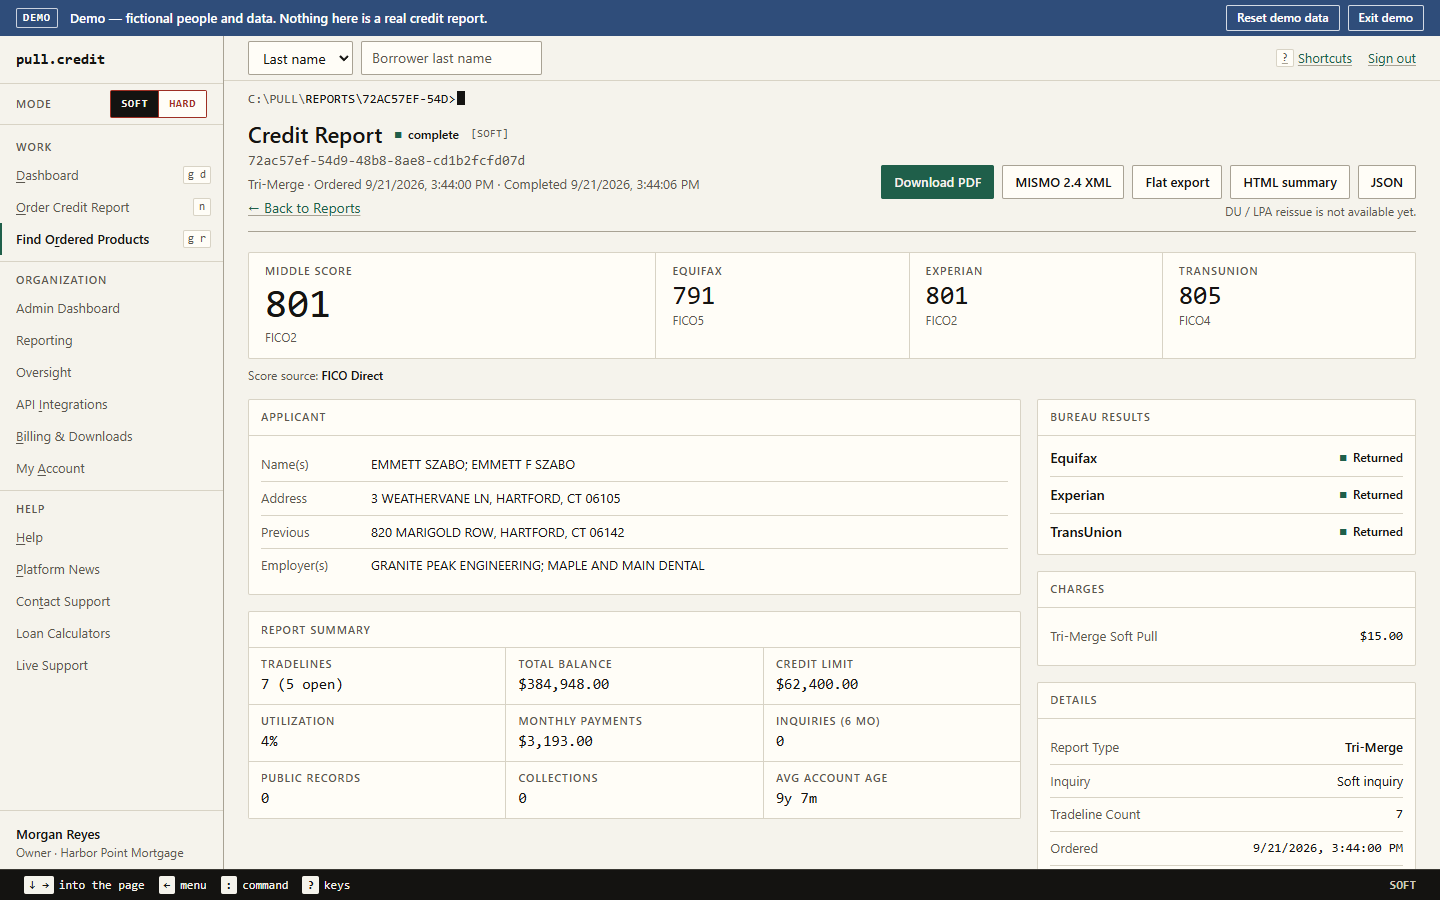The image size is (1440, 900).
Task: Open Contact Support
Action: [63, 601]
